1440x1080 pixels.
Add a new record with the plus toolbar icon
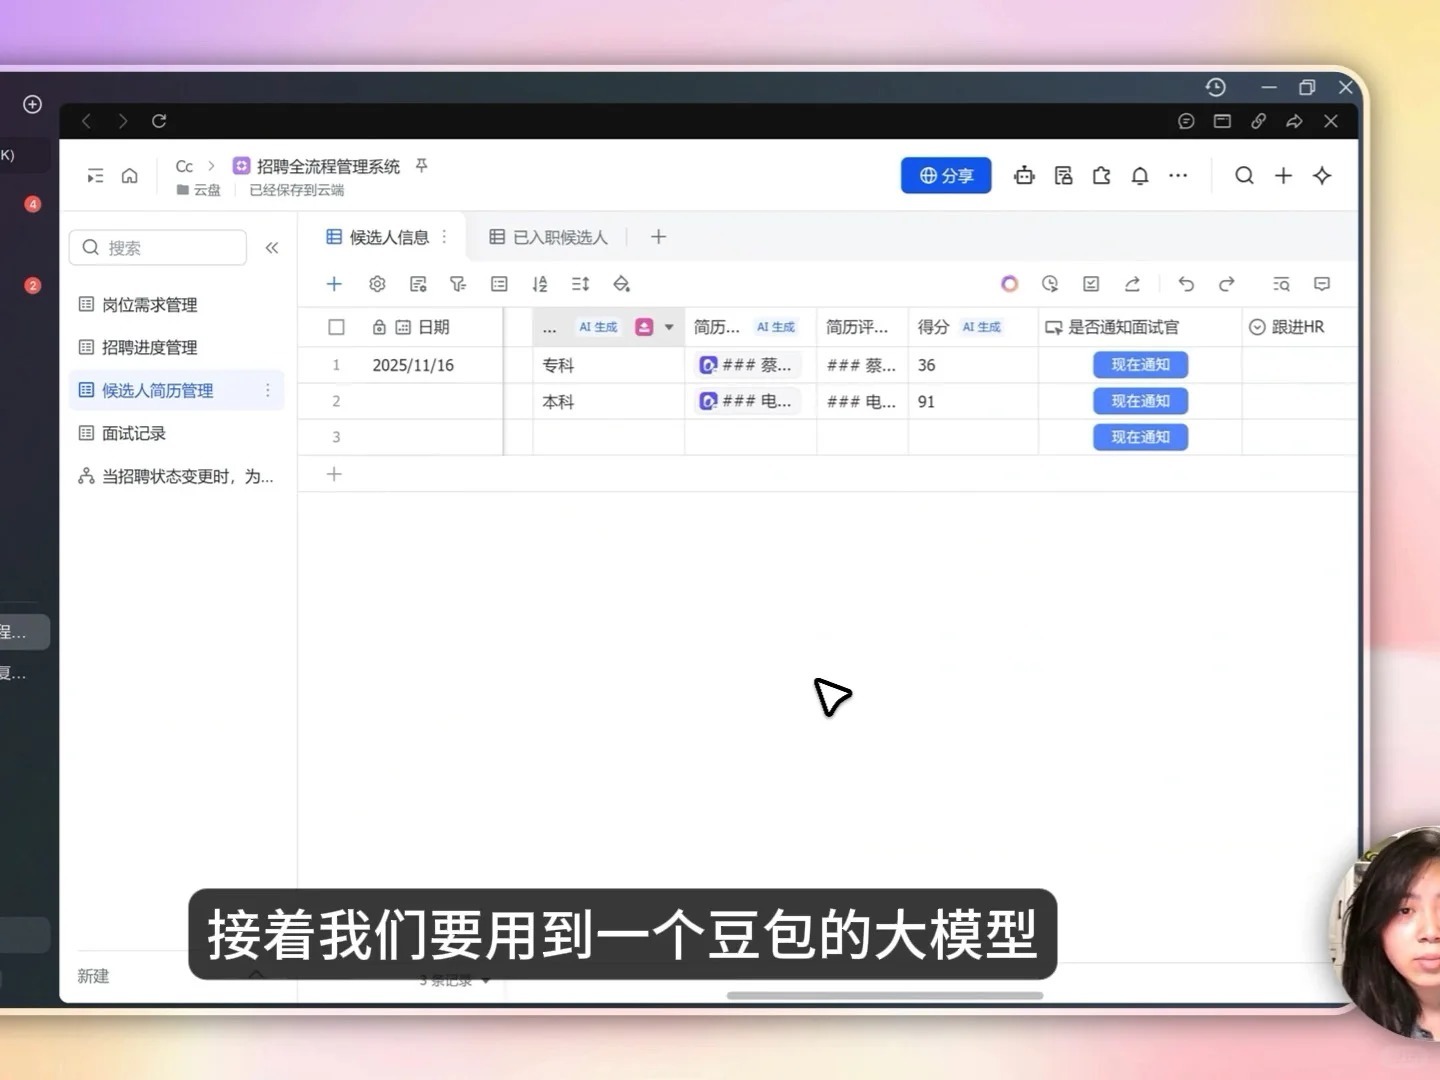tap(334, 284)
